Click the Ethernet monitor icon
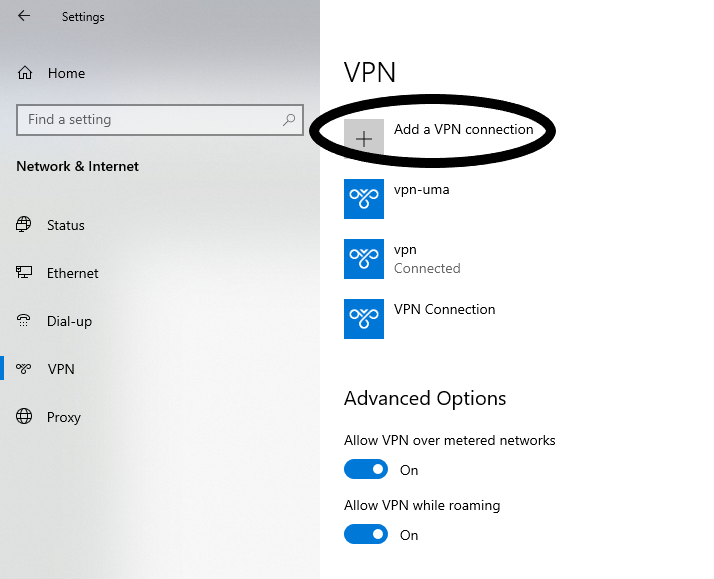 24,273
